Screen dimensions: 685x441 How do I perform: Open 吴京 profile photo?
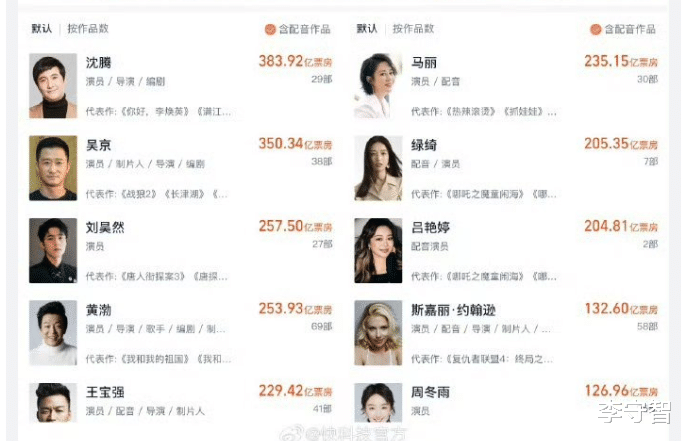click(x=53, y=168)
